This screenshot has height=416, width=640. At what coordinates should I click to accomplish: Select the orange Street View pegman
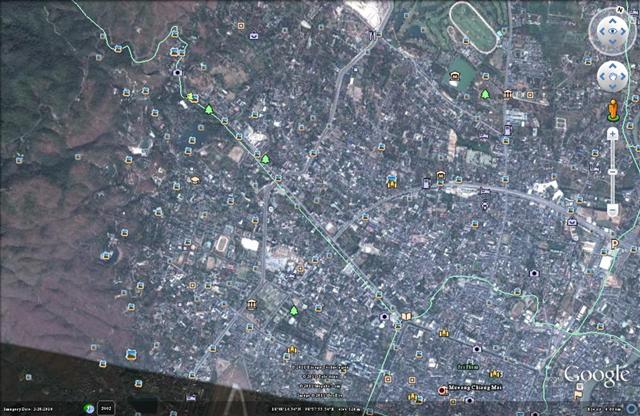613,110
